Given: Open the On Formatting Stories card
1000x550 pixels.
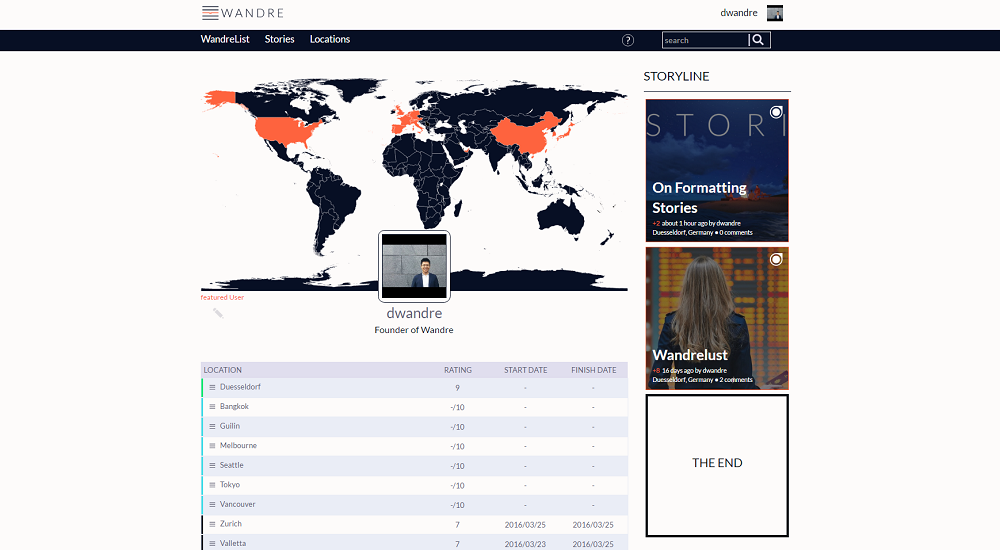Looking at the screenshot, I should point(717,170).
